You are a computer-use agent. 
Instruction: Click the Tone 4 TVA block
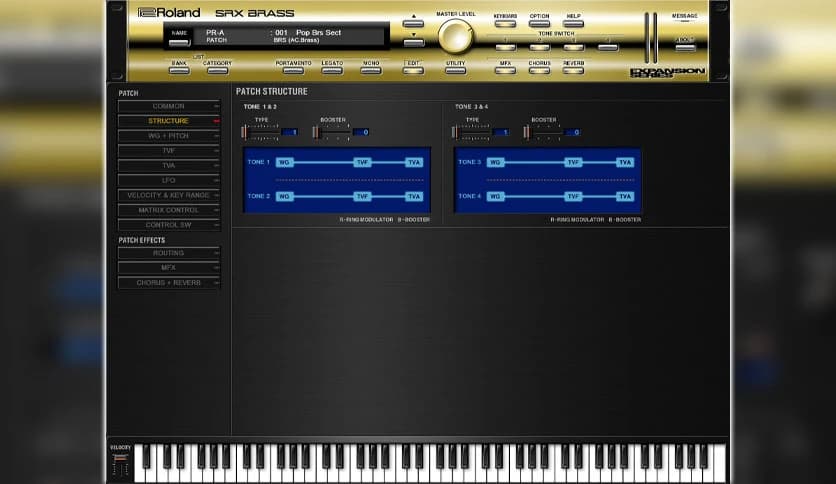[625, 196]
